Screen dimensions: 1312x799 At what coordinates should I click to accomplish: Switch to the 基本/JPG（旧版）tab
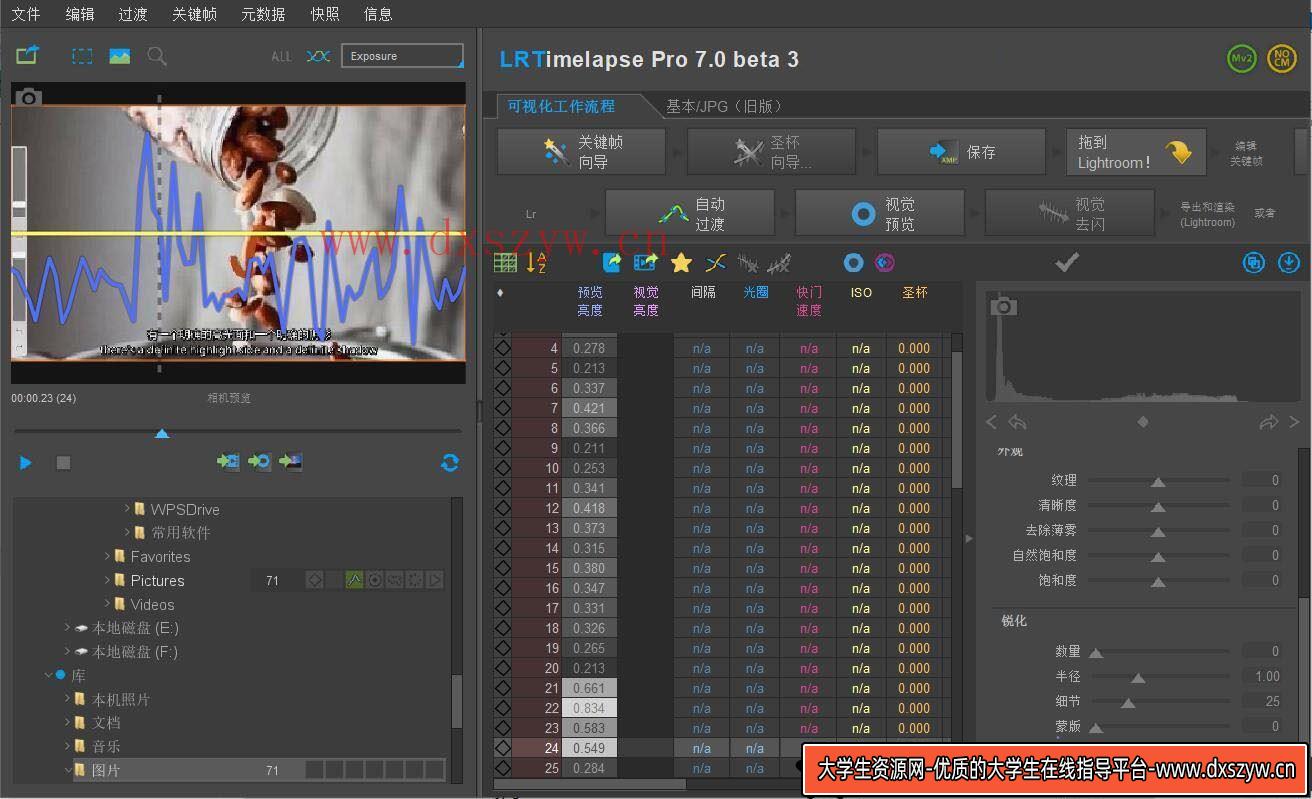coord(726,106)
